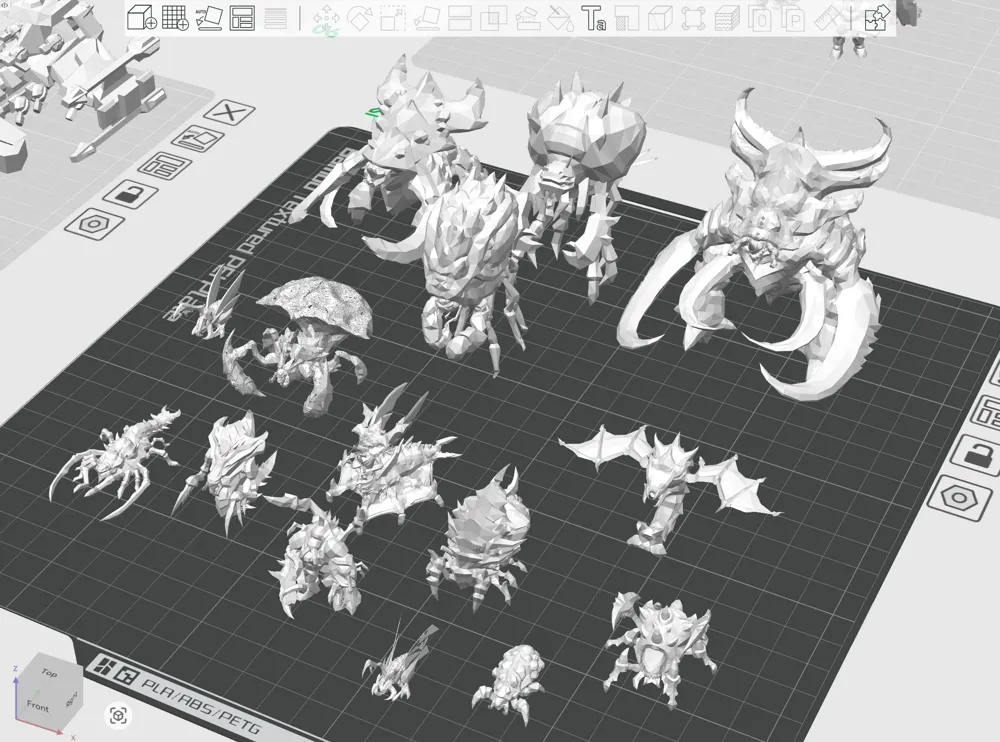Select Support Painting tool
This screenshot has width=1000, height=742.
coord(527,19)
